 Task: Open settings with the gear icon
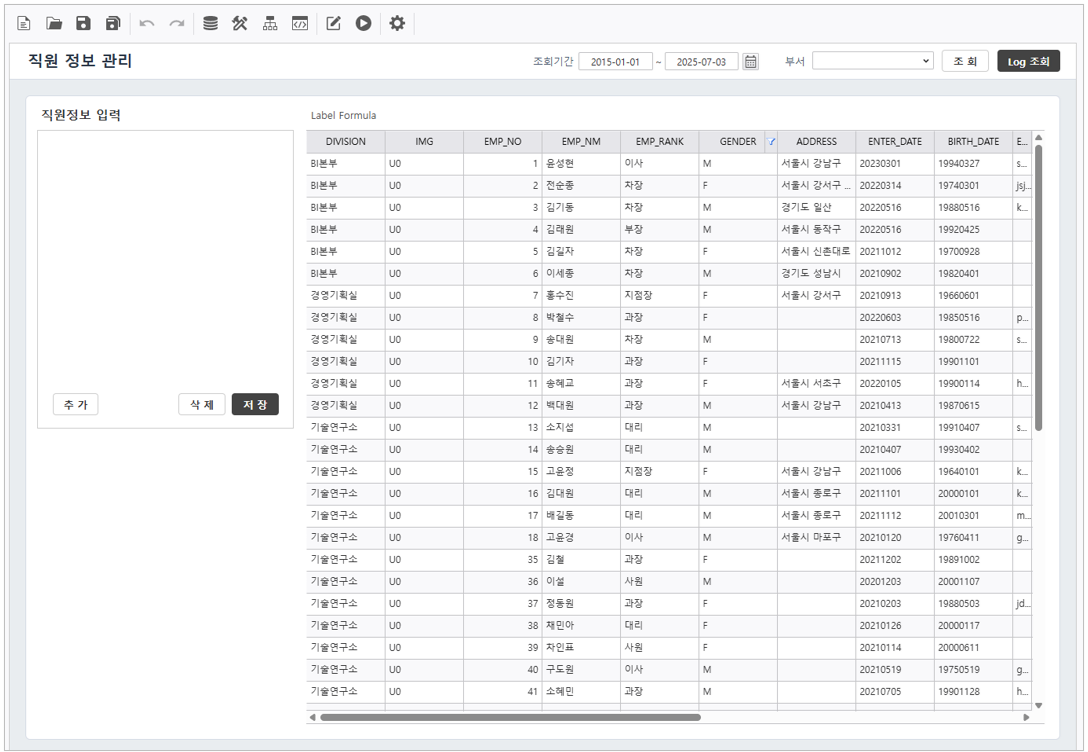pyautogui.click(x=397, y=23)
